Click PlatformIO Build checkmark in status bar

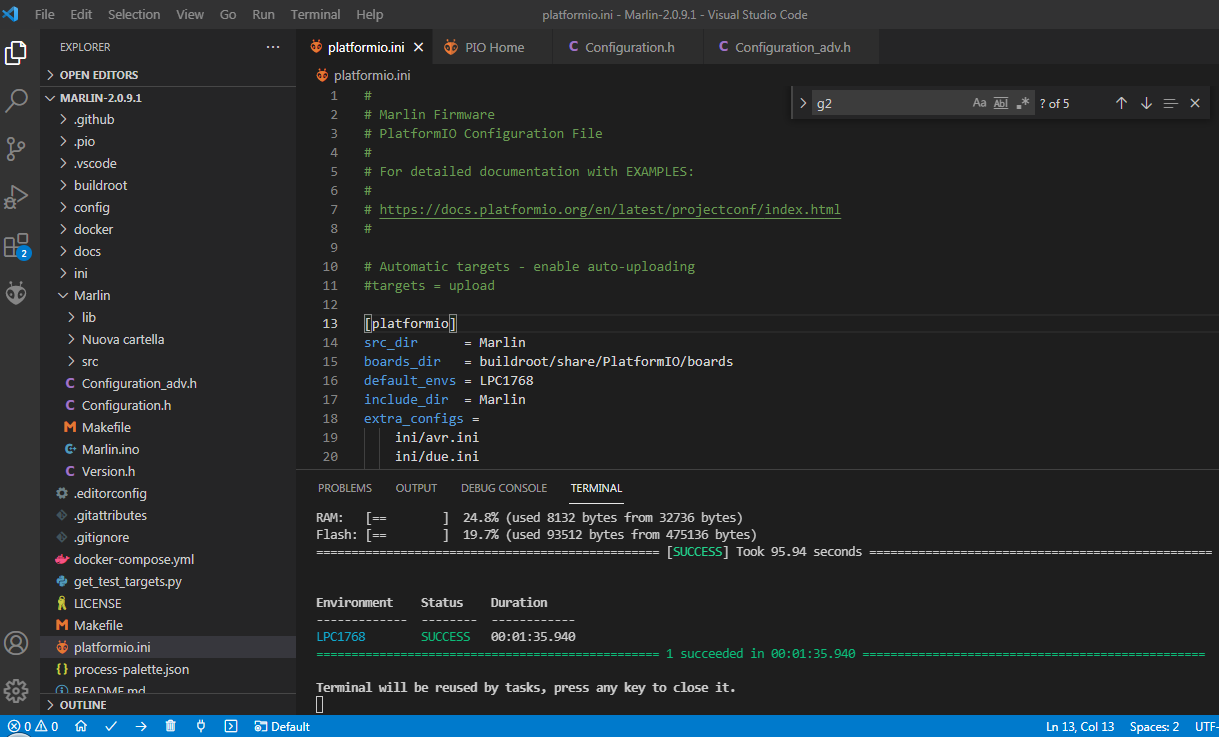tap(111, 727)
